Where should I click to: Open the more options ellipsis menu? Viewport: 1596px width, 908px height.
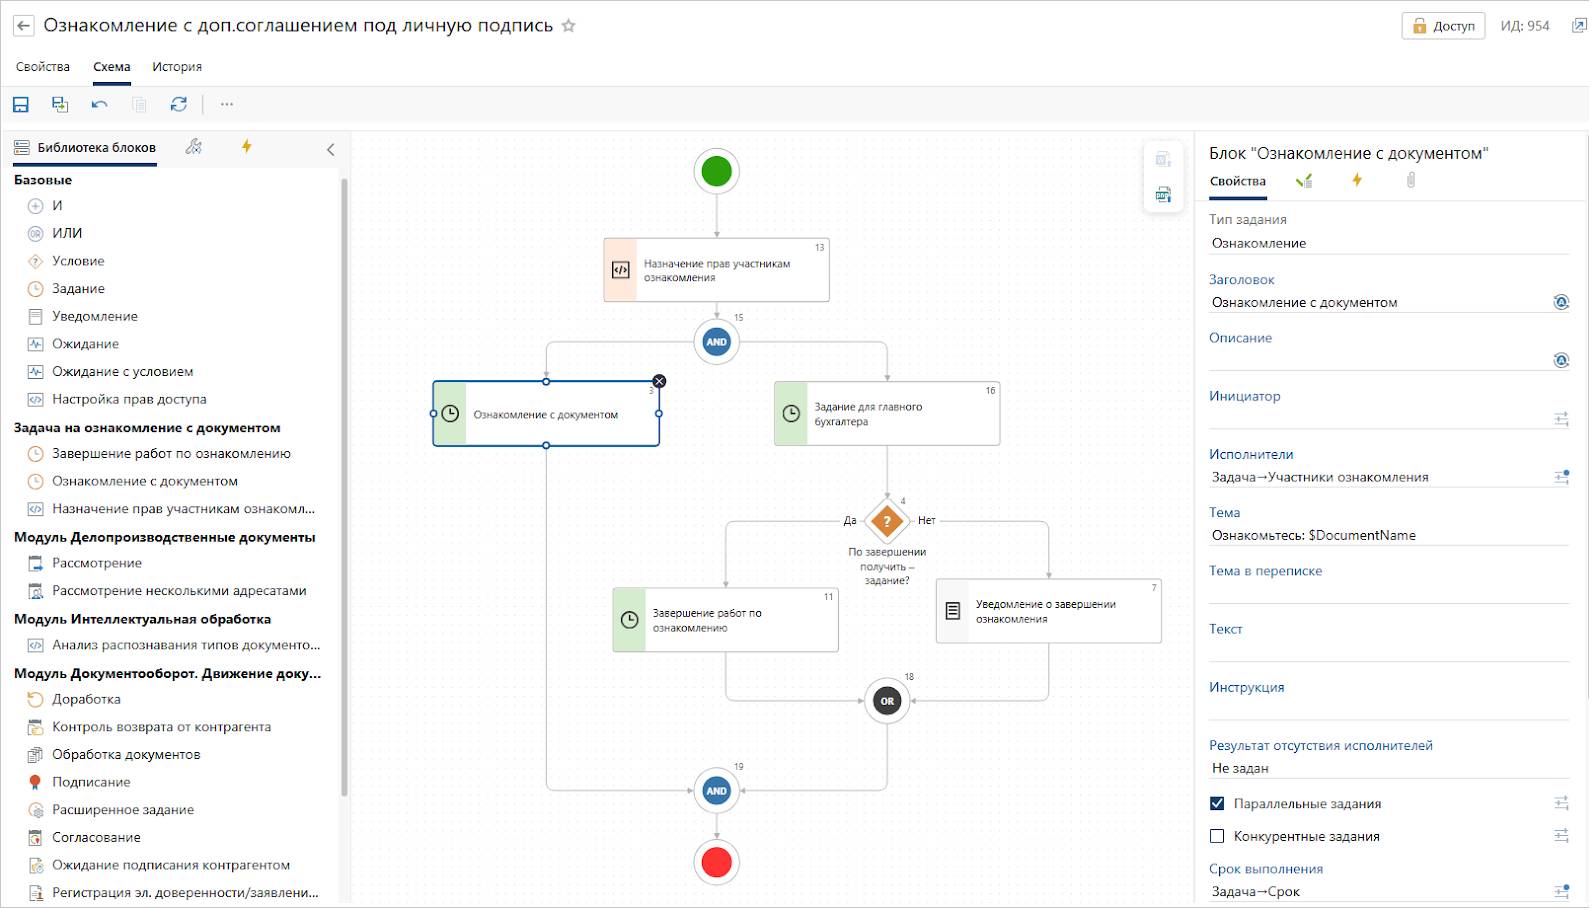pyautogui.click(x=227, y=104)
